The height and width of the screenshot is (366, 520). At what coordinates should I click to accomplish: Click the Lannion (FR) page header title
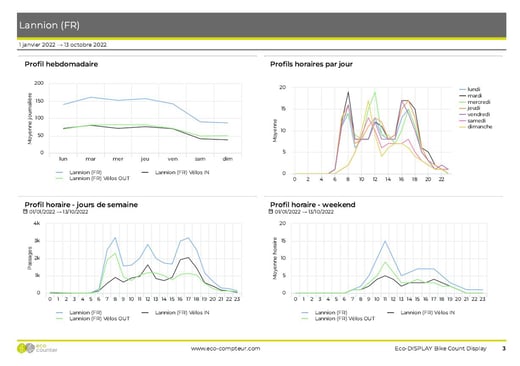[x=49, y=25]
